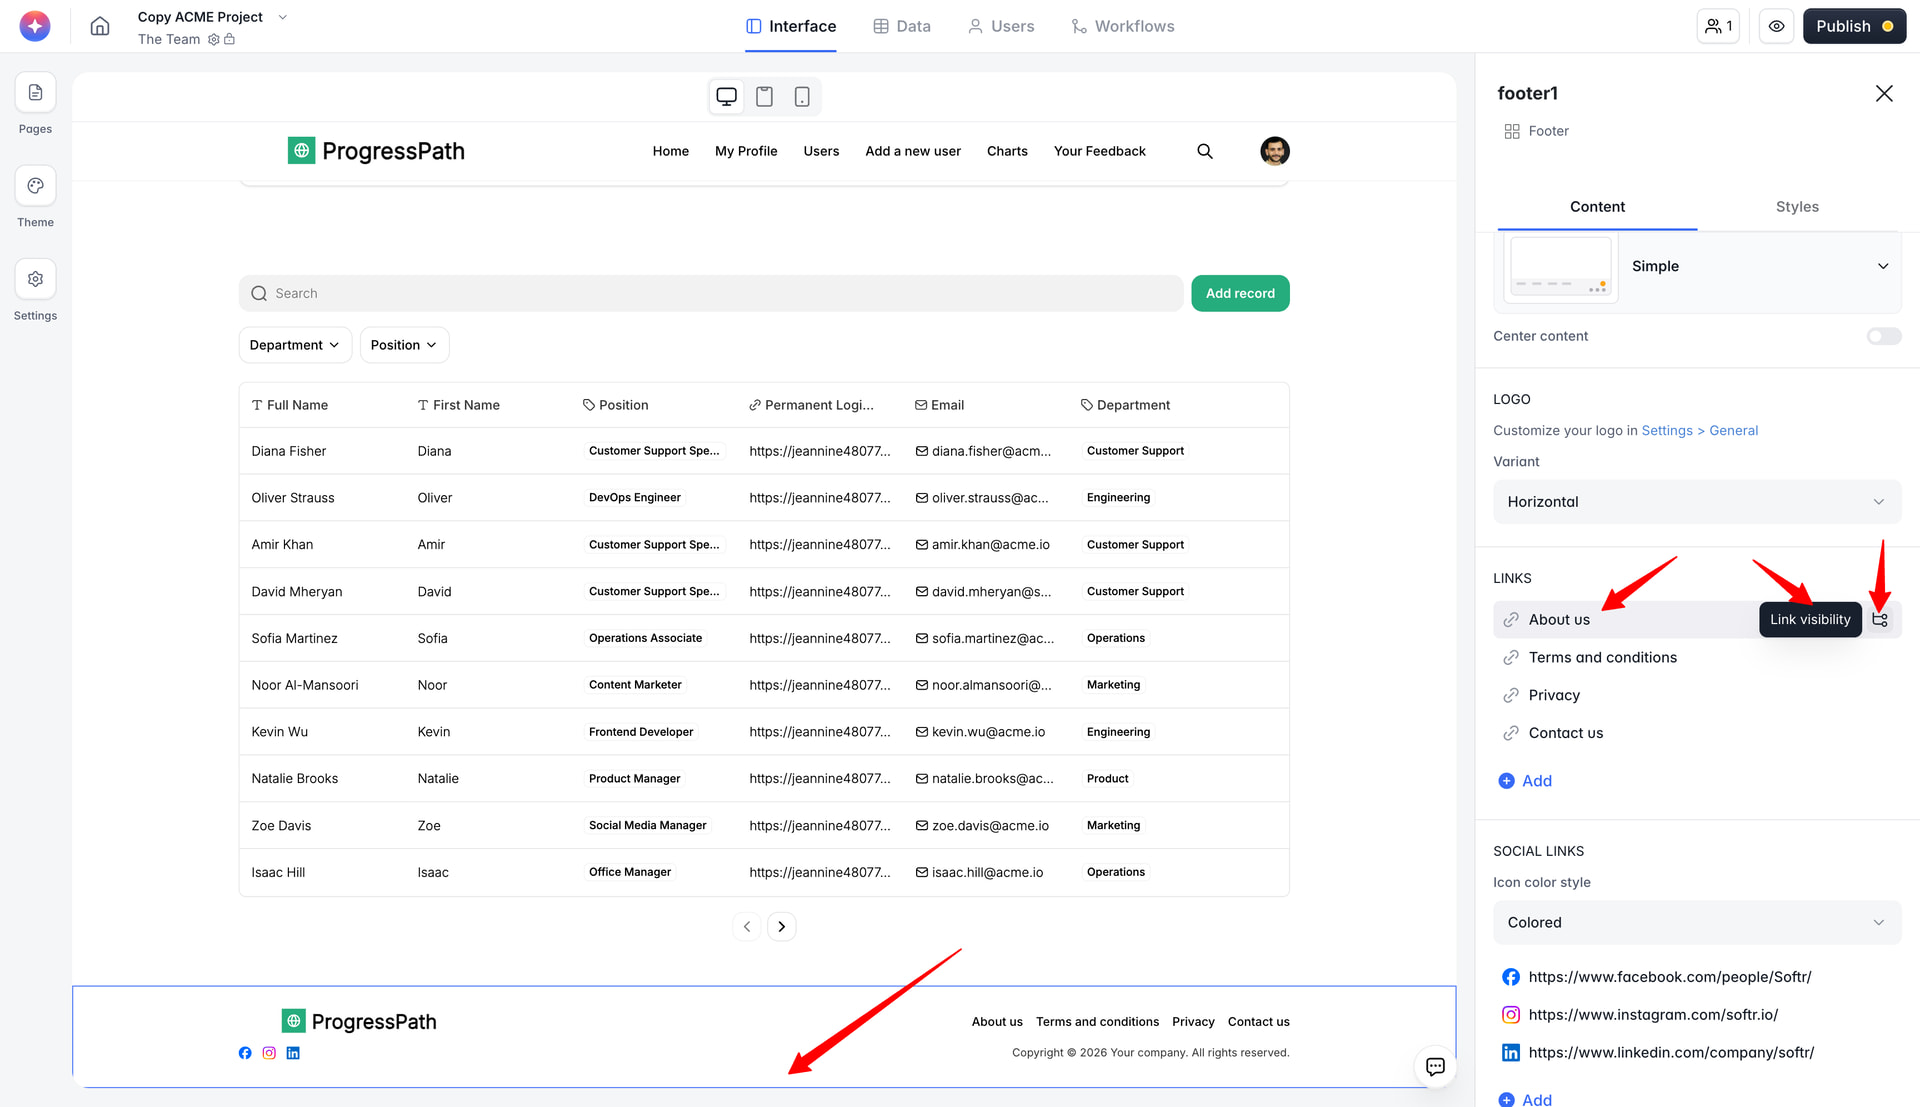Switch to the Styles tab
The image size is (1920, 1107).
1796,207
